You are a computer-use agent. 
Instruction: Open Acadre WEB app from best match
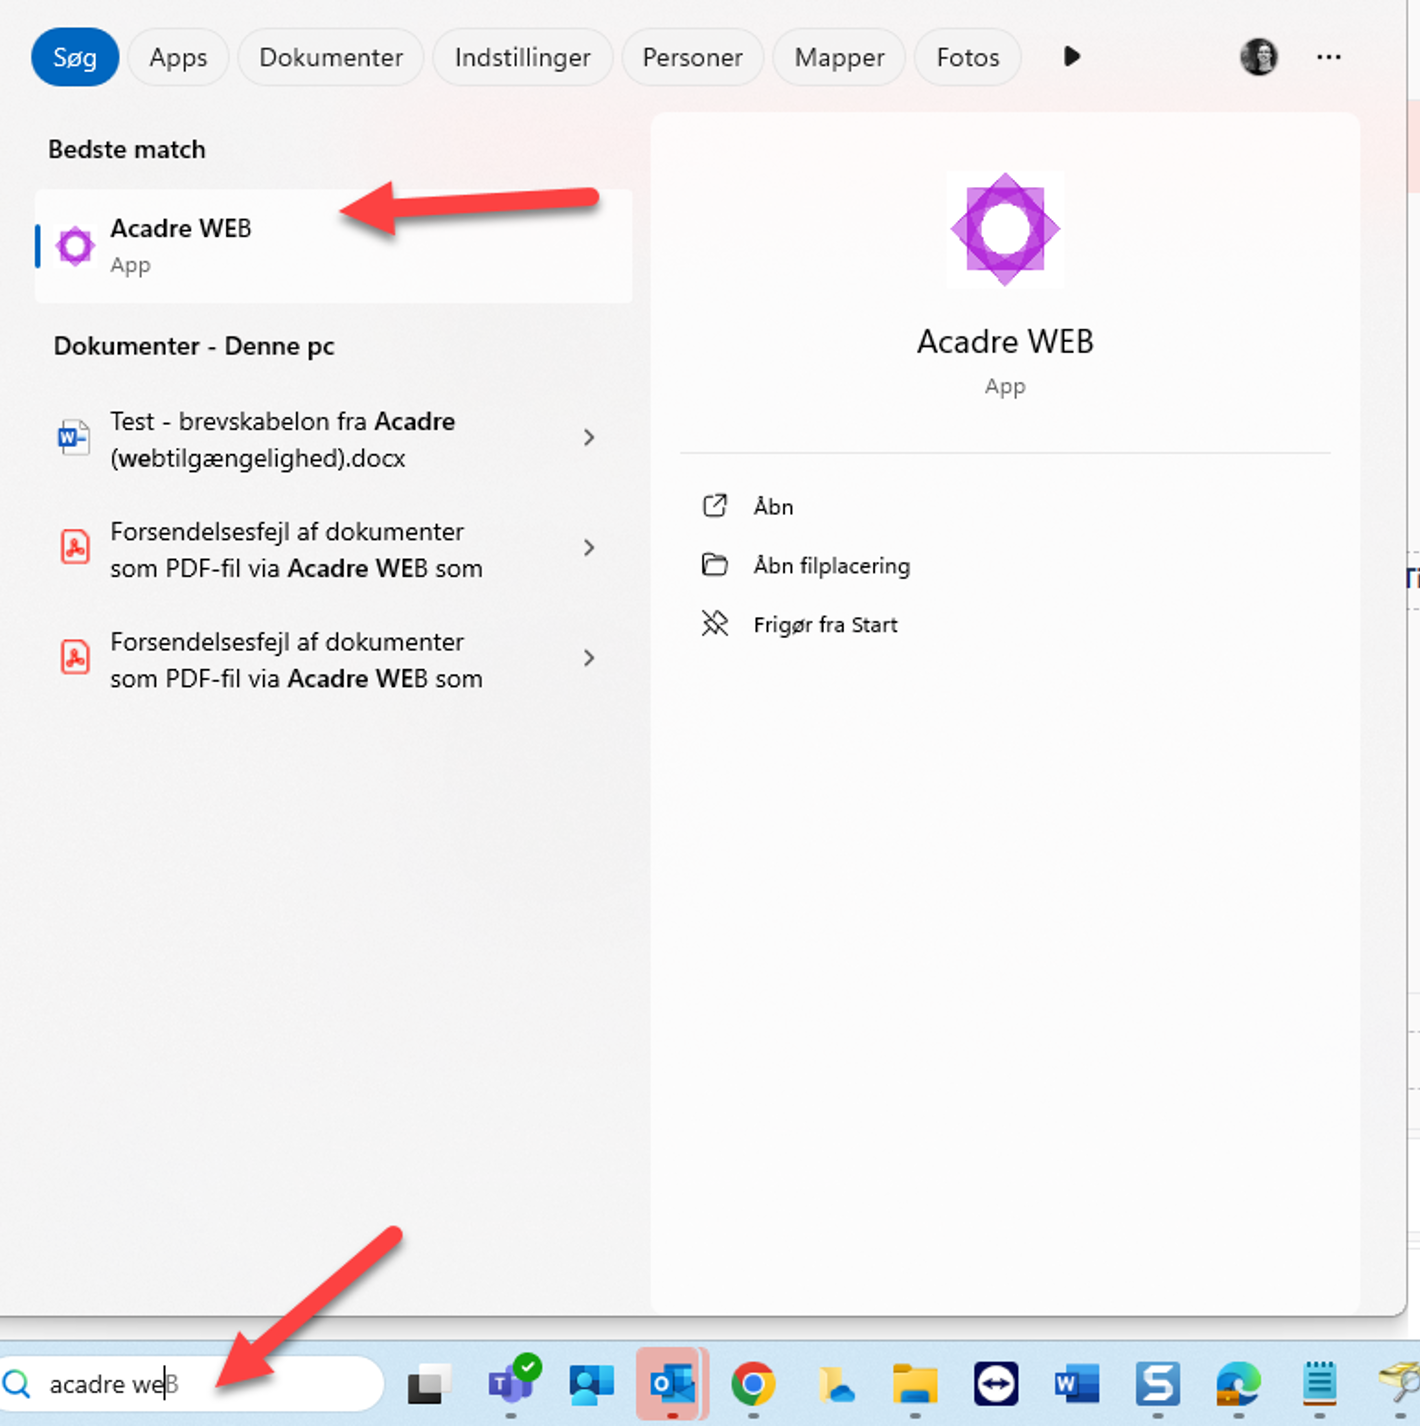tap(180, 245)
